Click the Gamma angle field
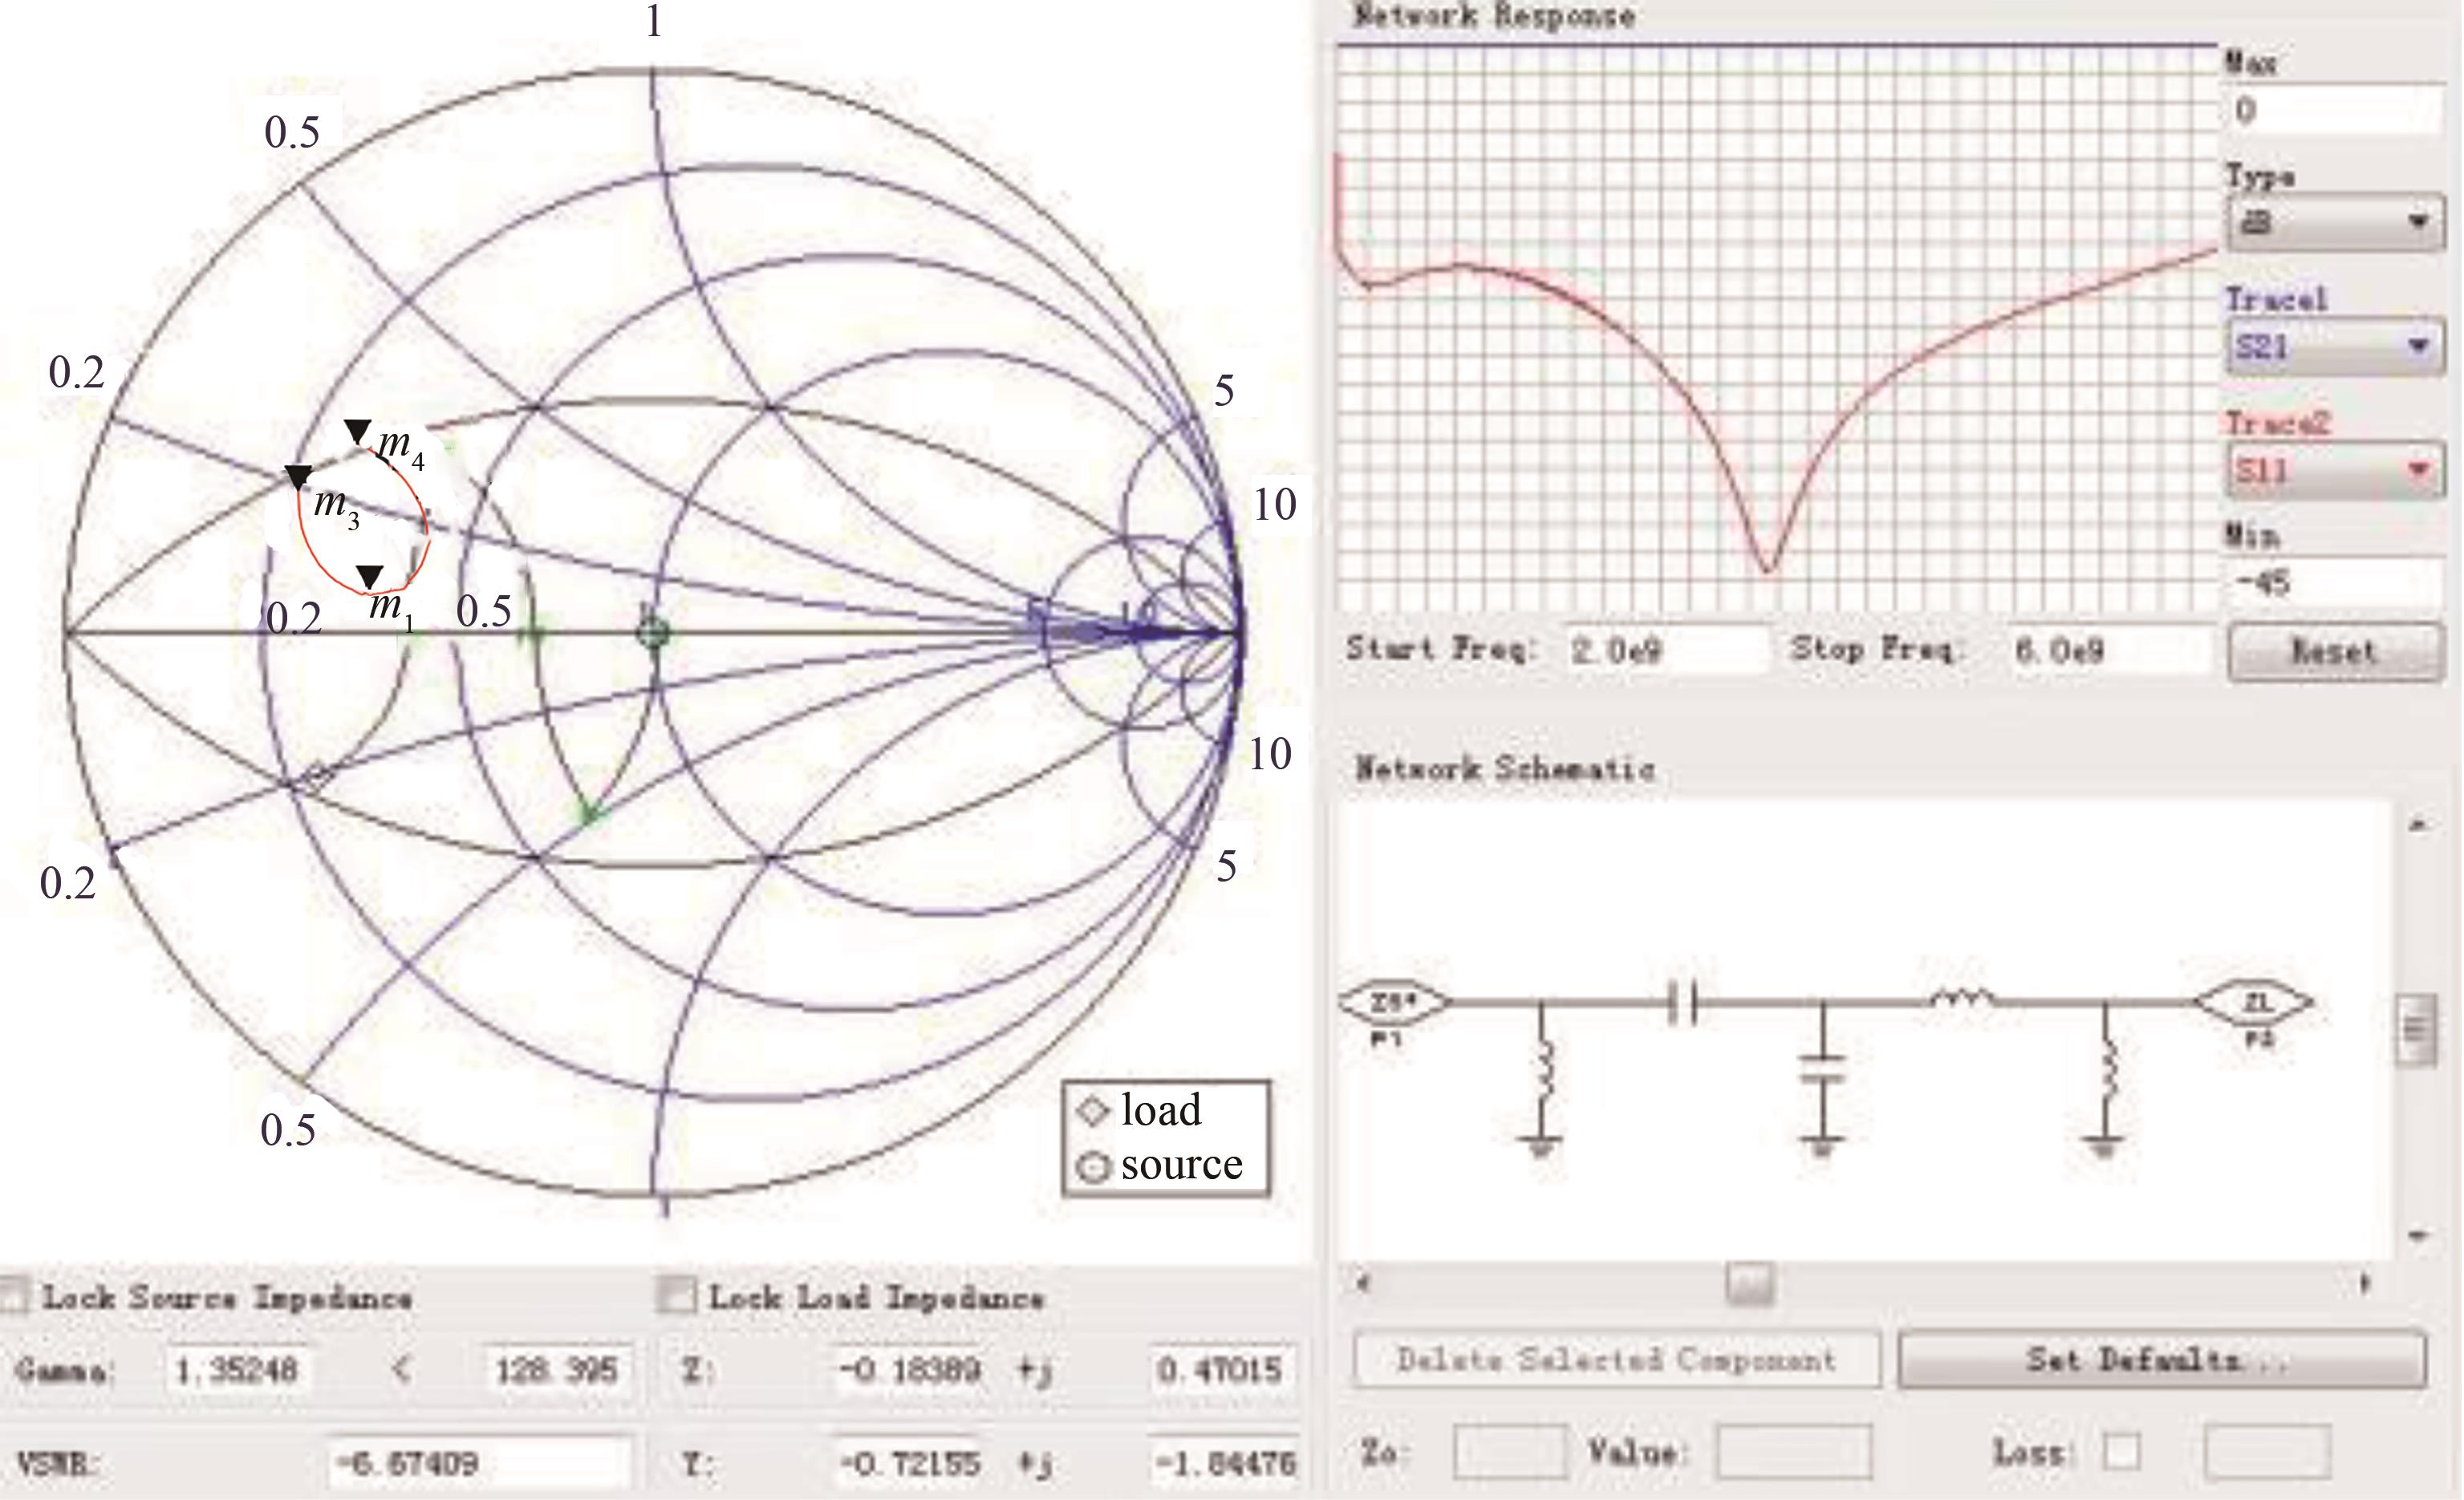Screen dimensions: 2464x1500 (x=556, y=1369)
